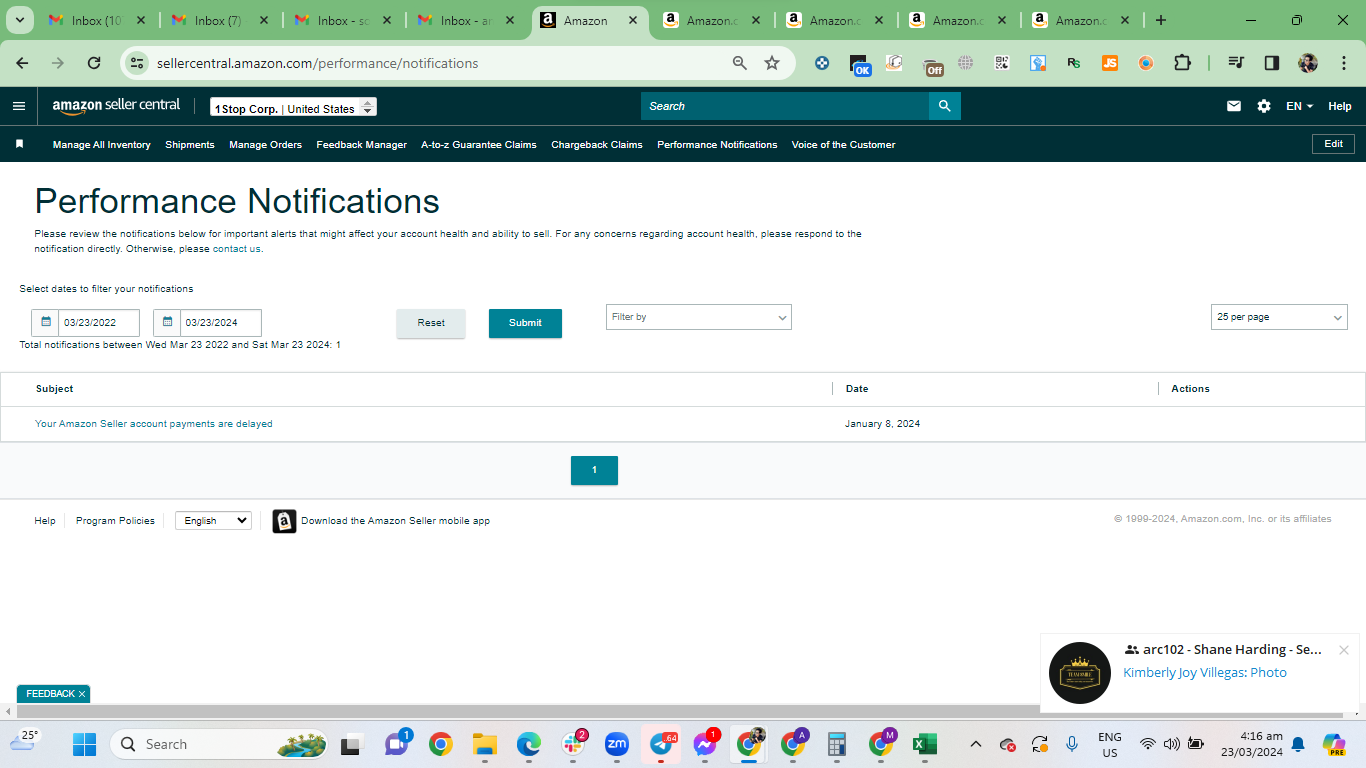Click inside the Seller Central Search field
1366x768 pixels.
click(x=785, y=106)
